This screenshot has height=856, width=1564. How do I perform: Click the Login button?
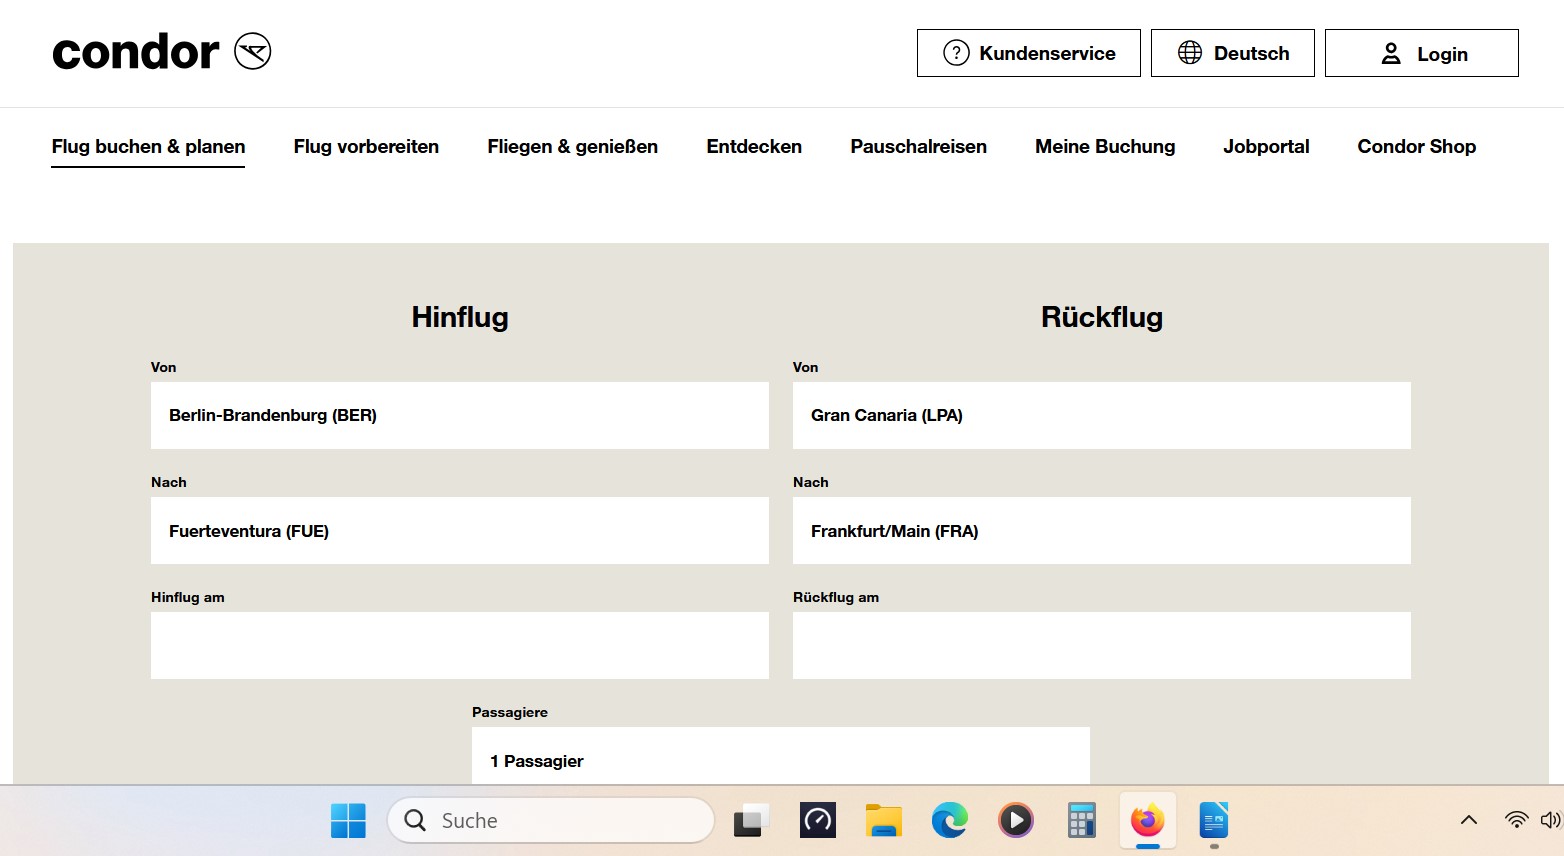[1421, 53]
